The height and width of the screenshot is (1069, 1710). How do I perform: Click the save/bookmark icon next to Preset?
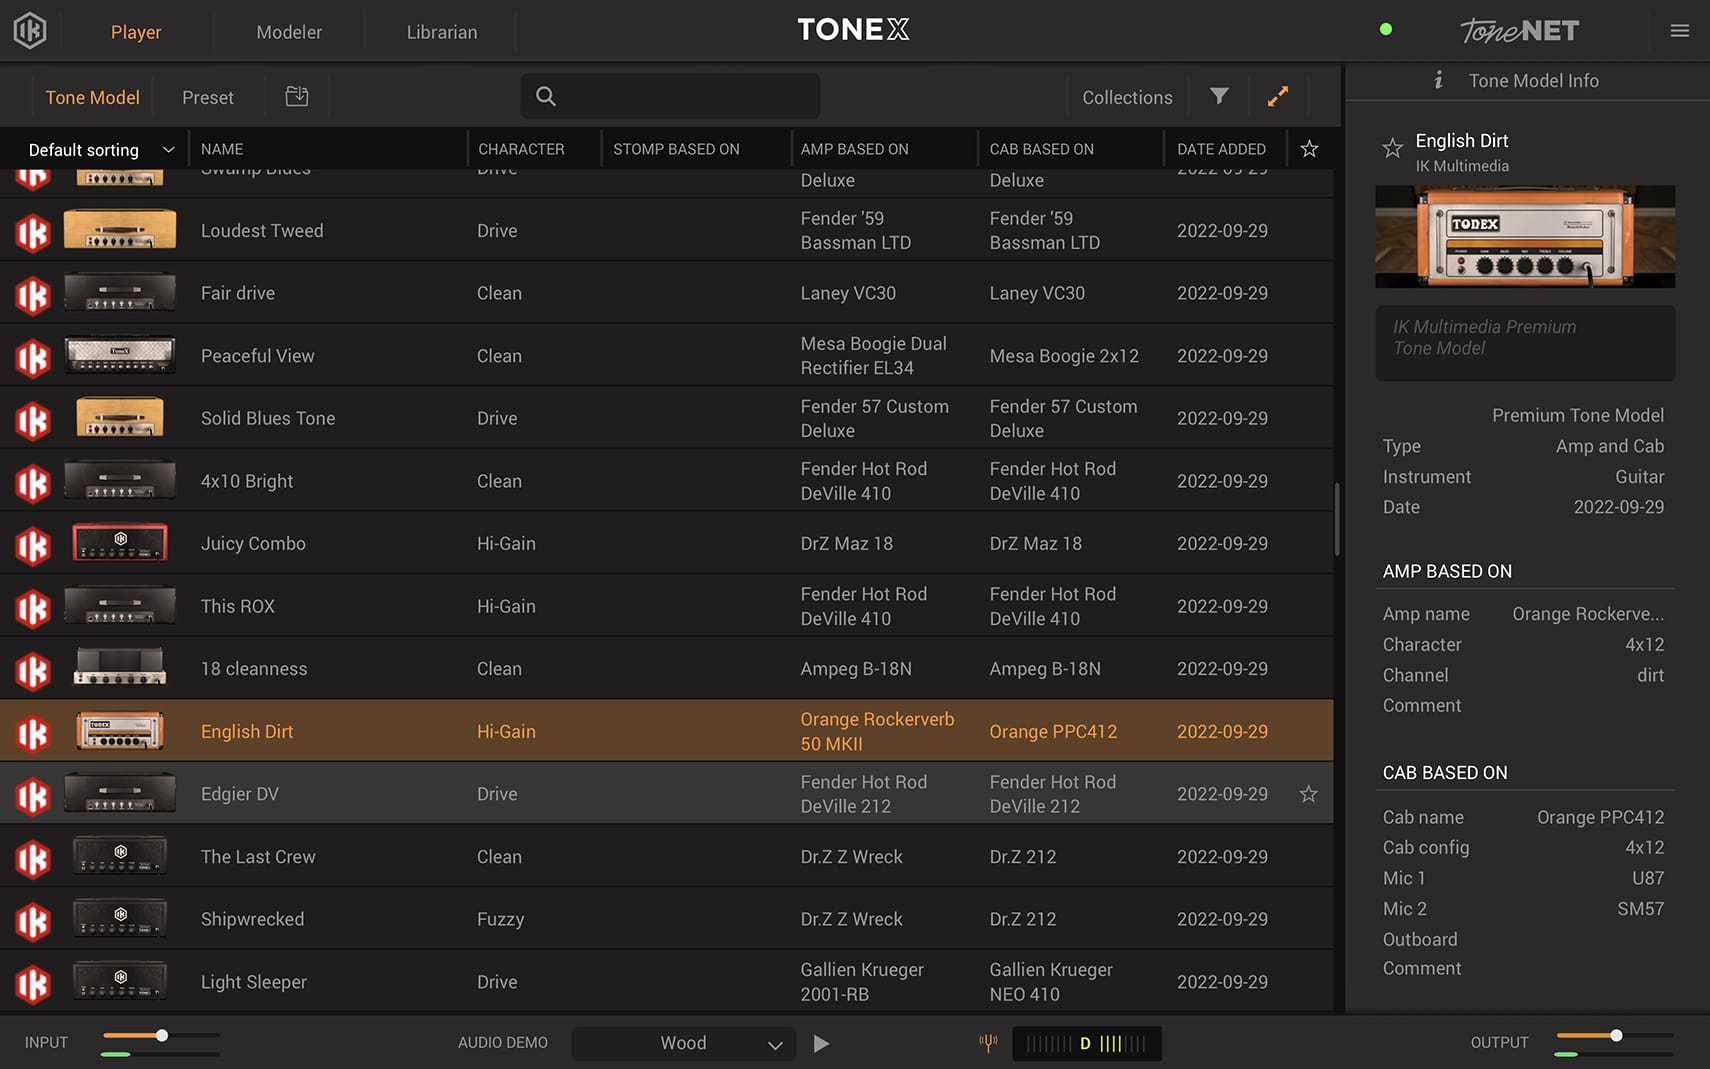pos(296,96)
